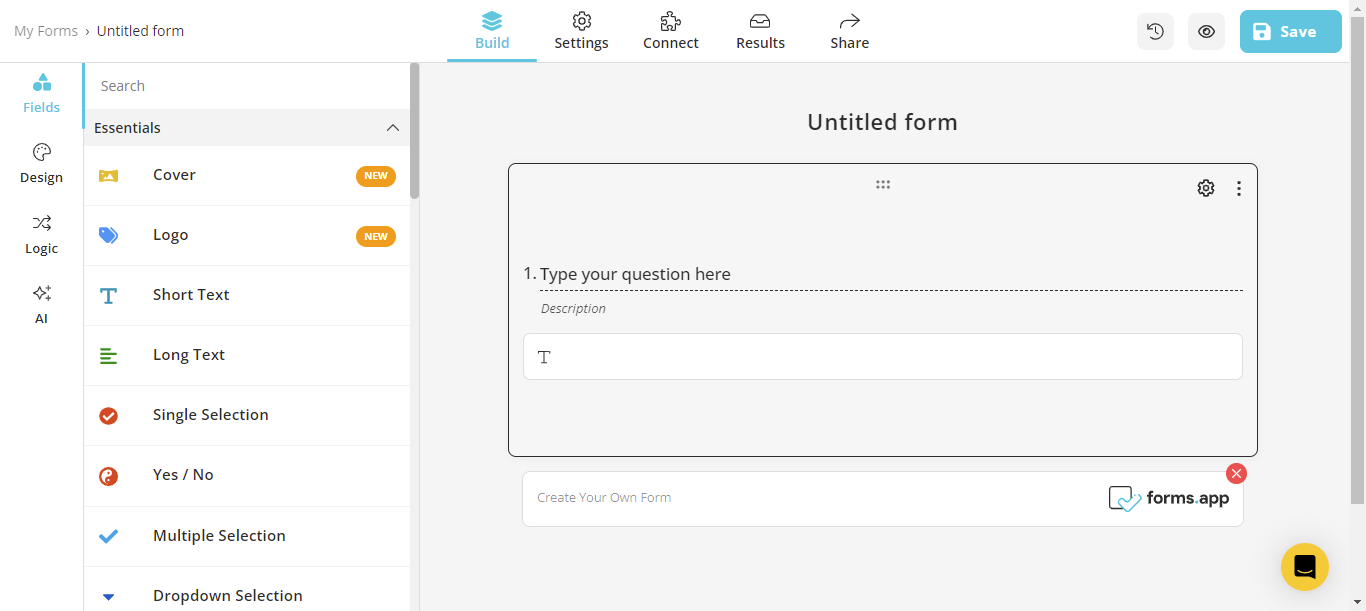Screen dimensions: 1366x611
Task: Select the Logic panel icon
Action: pos(41,233)
